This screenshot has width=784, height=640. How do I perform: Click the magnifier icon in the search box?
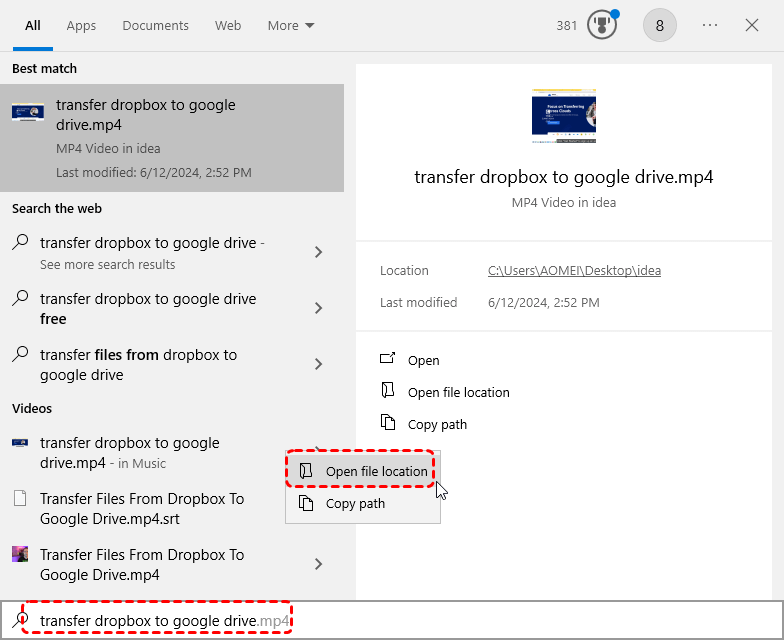click(x=20, y=620)
